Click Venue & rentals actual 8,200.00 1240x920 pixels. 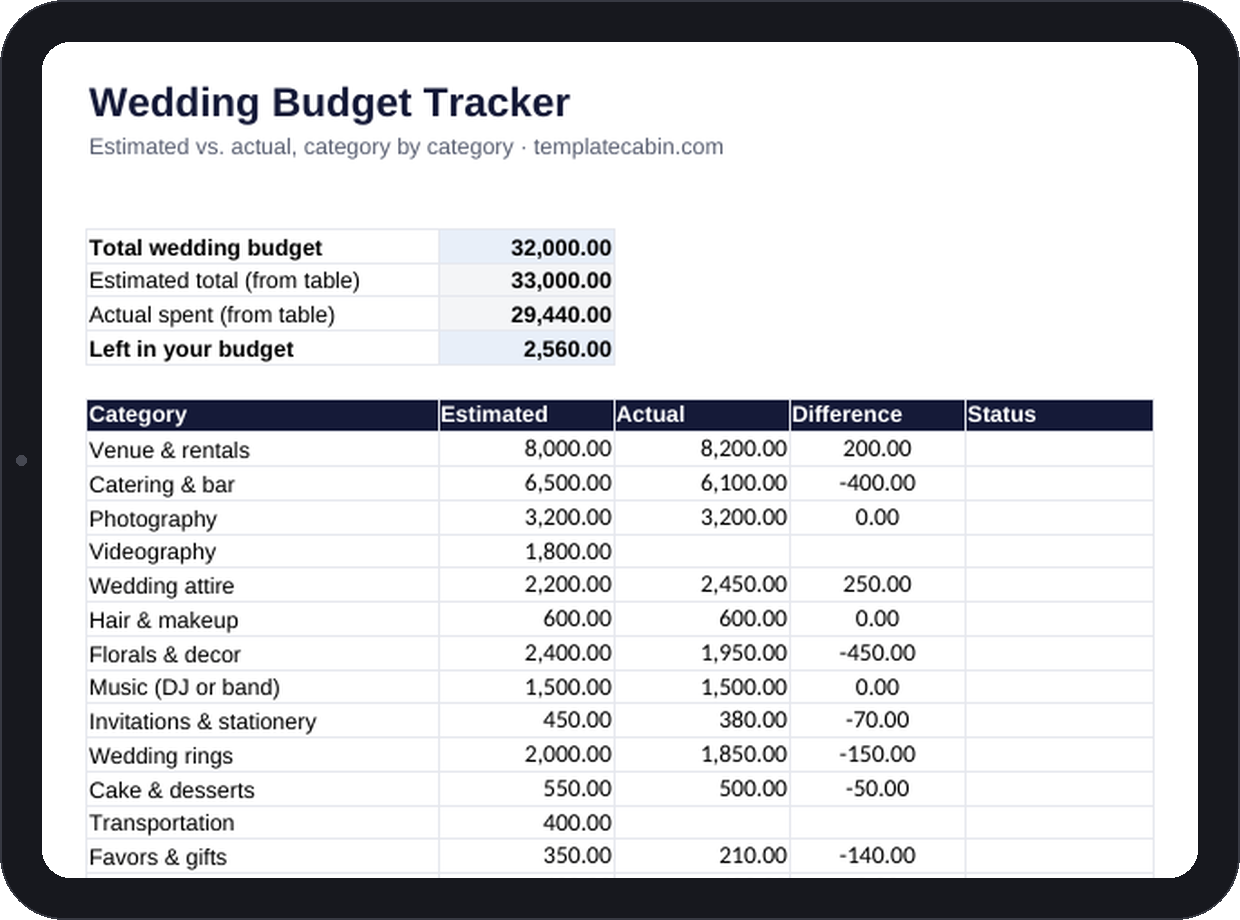702,449
